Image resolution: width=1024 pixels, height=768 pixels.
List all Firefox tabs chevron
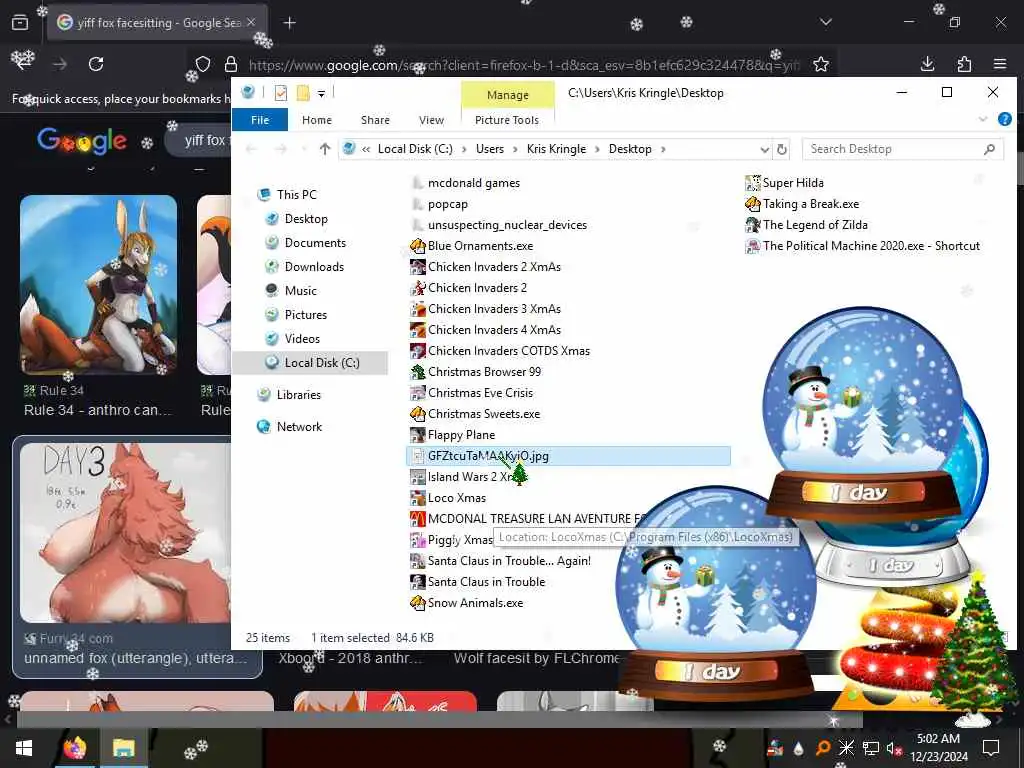[x=826, y=22]
